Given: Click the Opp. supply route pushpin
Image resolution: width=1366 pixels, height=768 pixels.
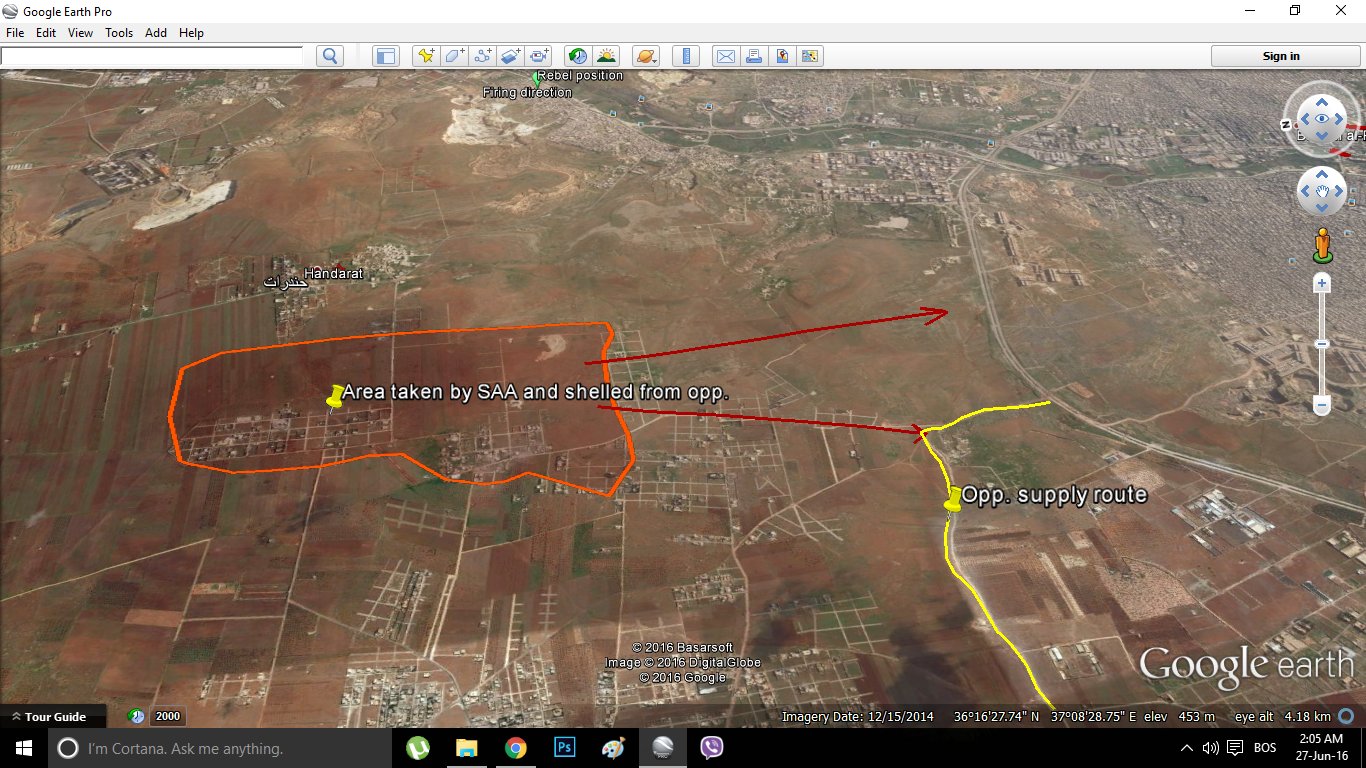Looking at the screenshot, I should click(x=953, y=499).
